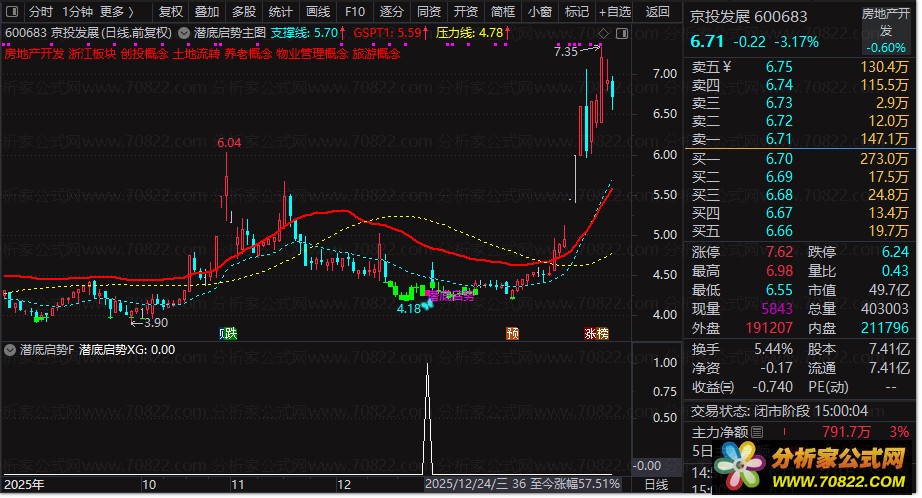This screenshot has height=498, width=922.
Task: Click the 卖一 price 6.71
Action: pyautogui.click(x=779, y=139)
